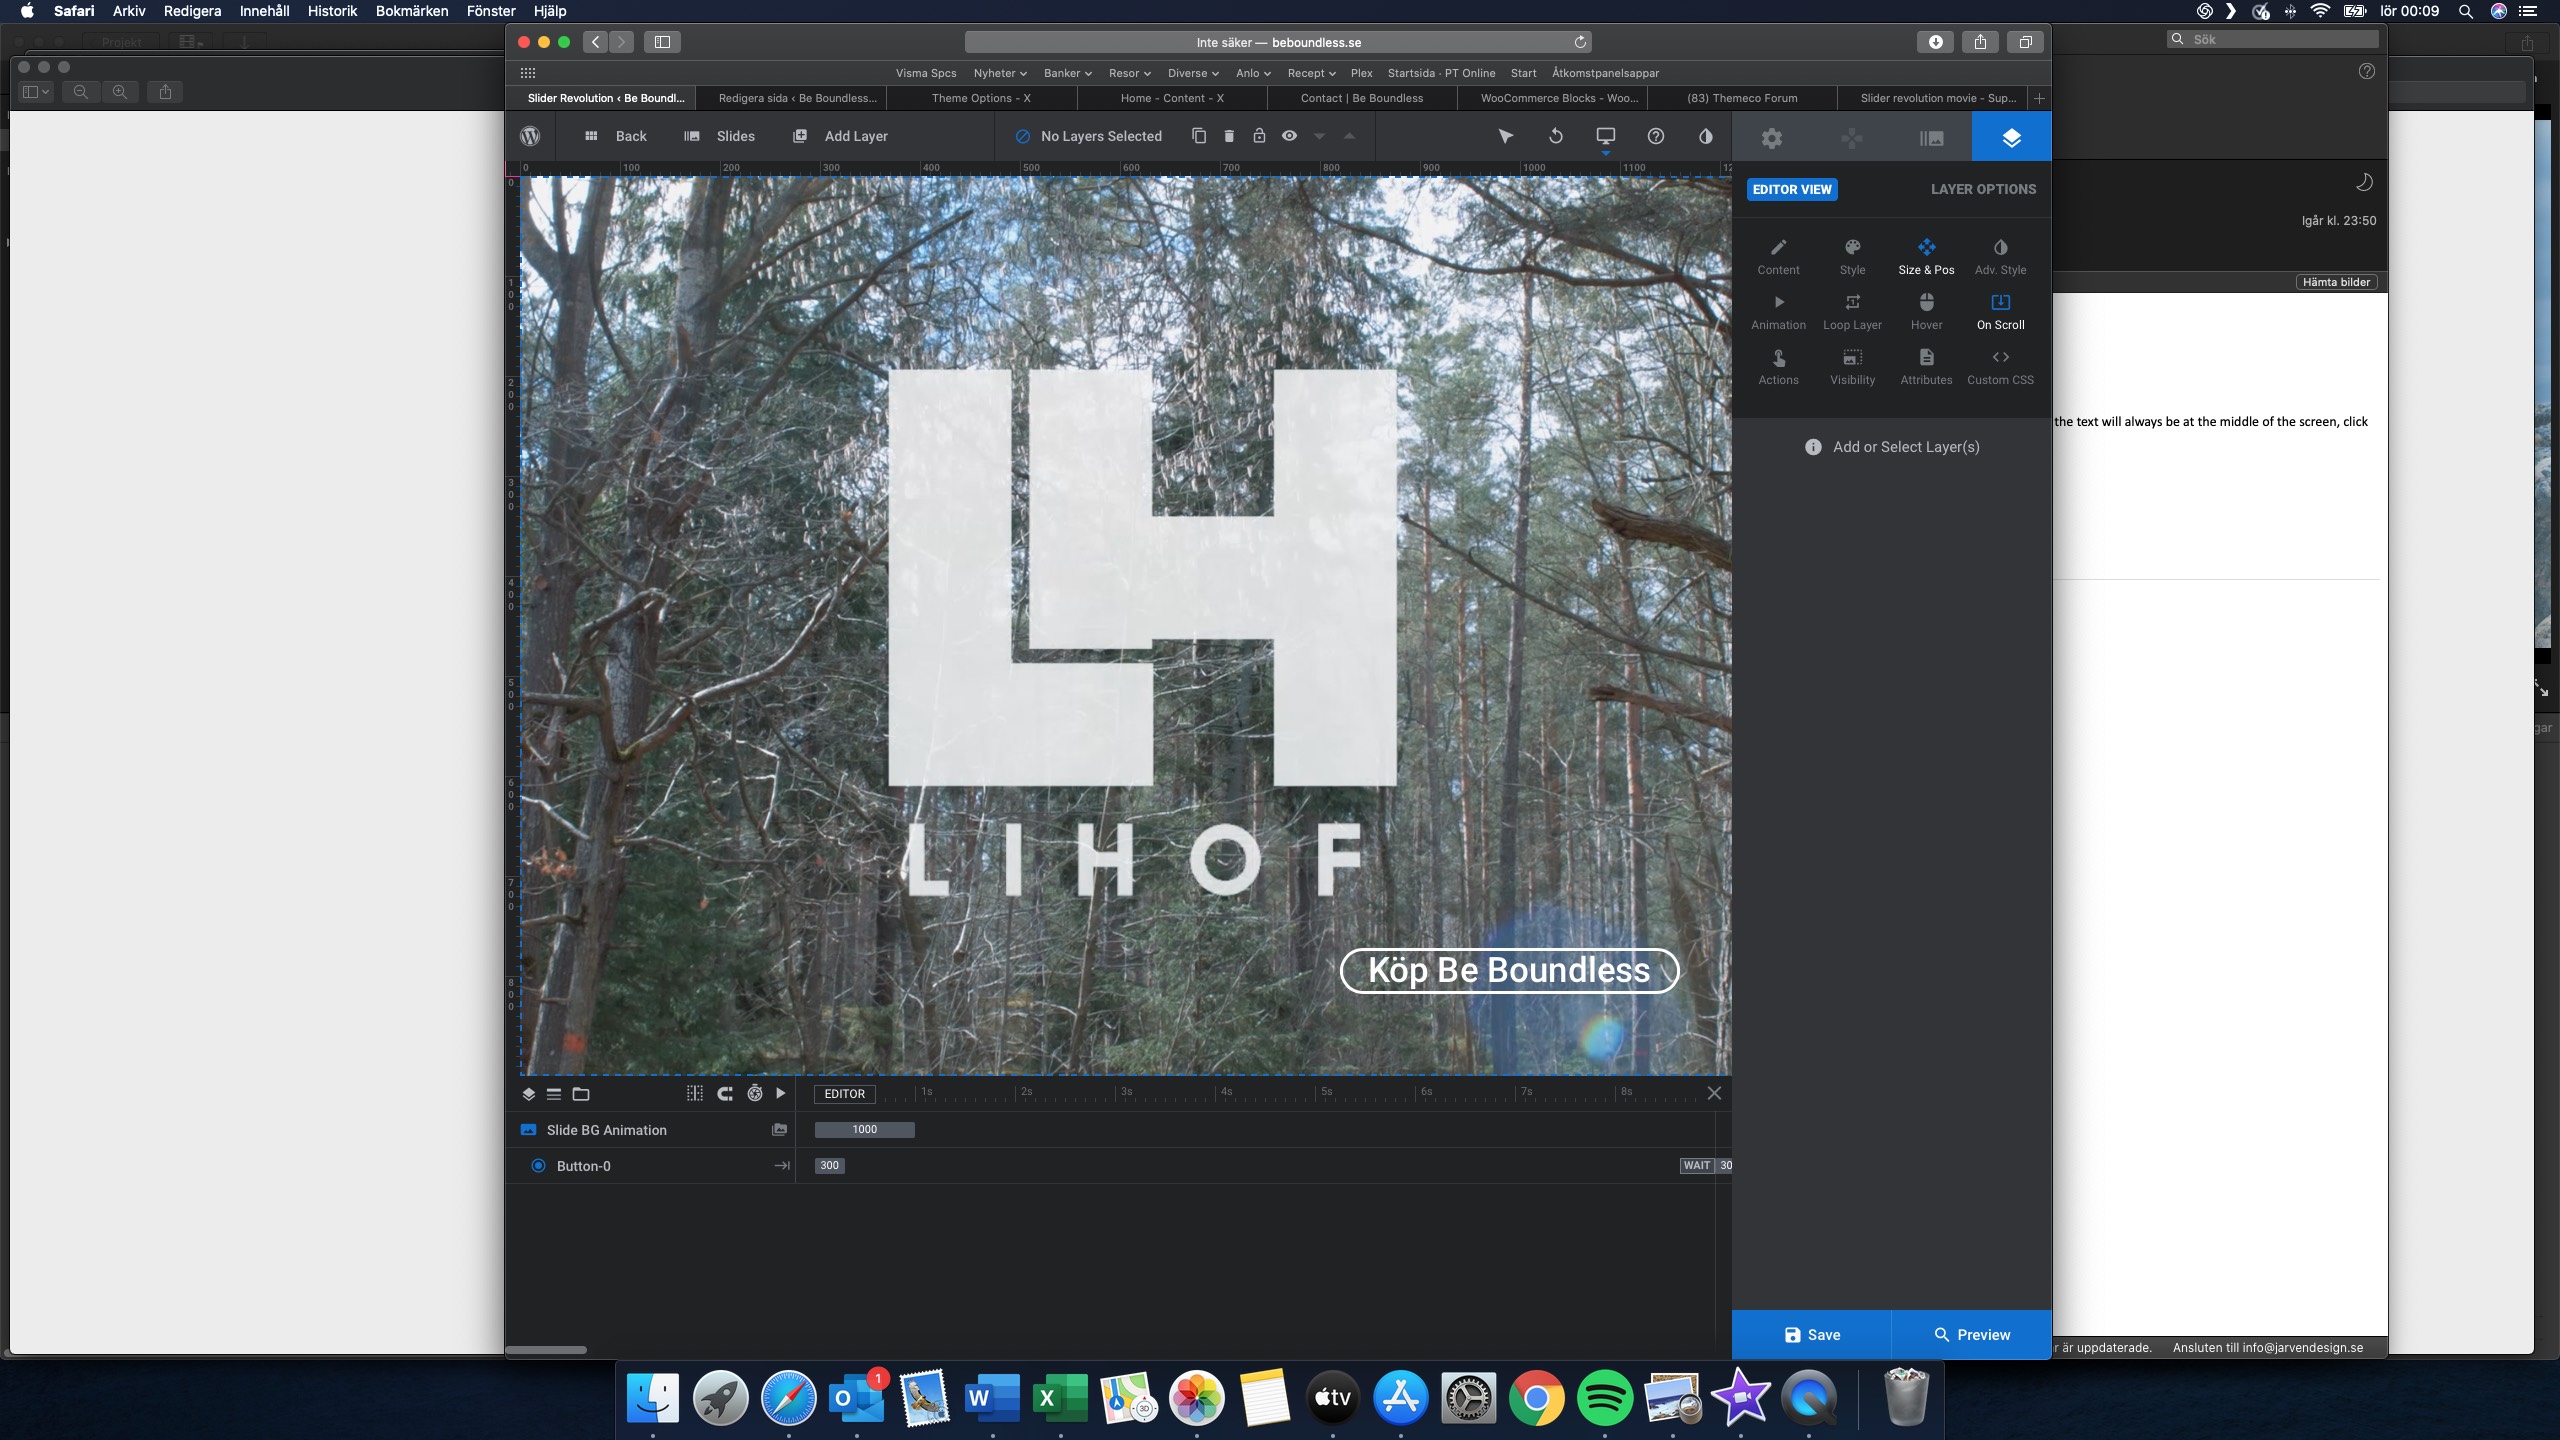Viewport: 2560px width, 1440px height.
Task: Switch to EDITOR VIEW mode
Action: coord(1792,189)
